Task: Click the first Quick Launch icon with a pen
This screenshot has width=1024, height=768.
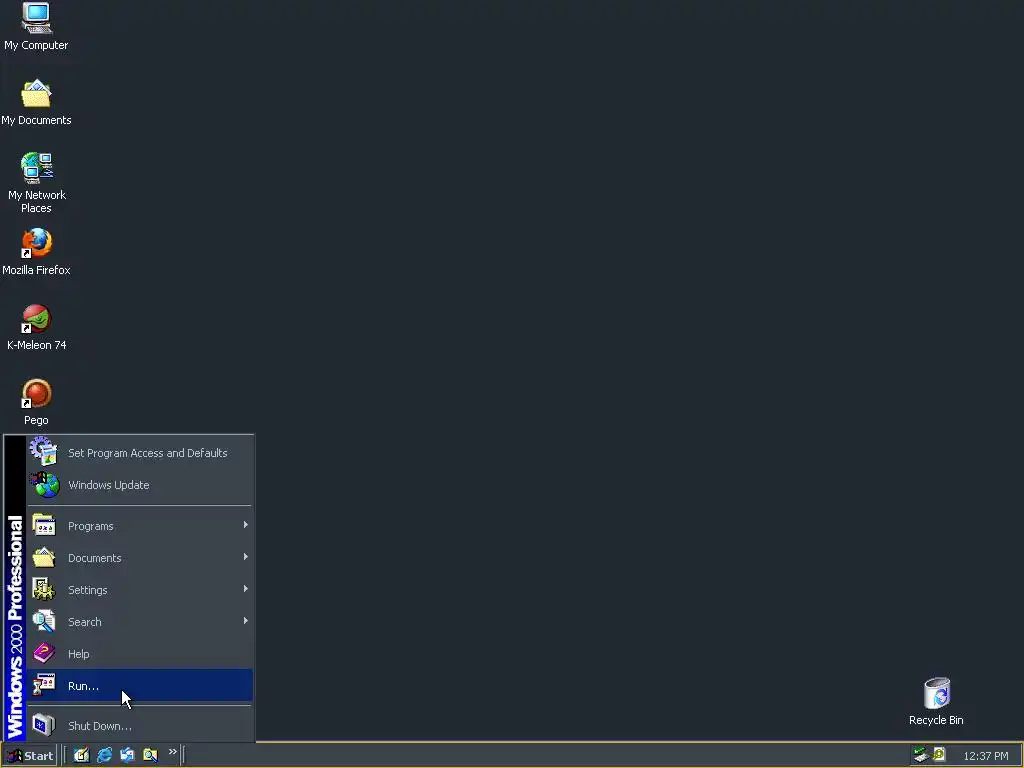Action: (x=81, y=755)
